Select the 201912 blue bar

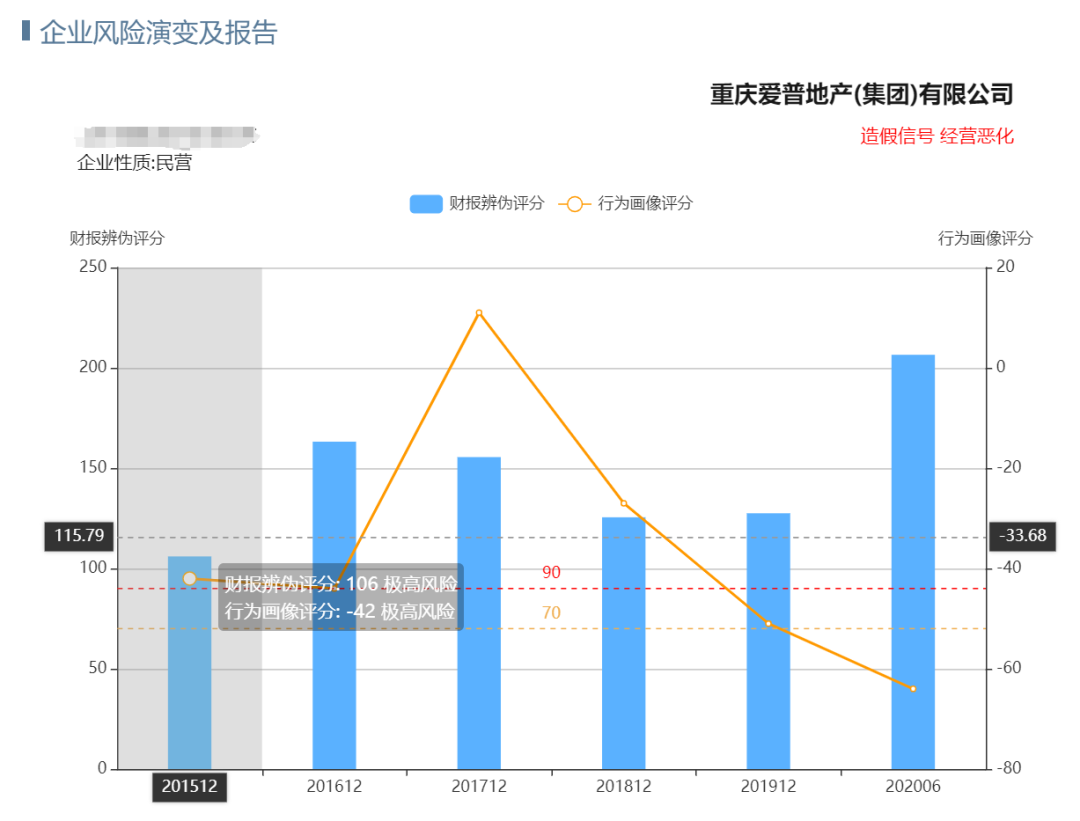(768, 641)
